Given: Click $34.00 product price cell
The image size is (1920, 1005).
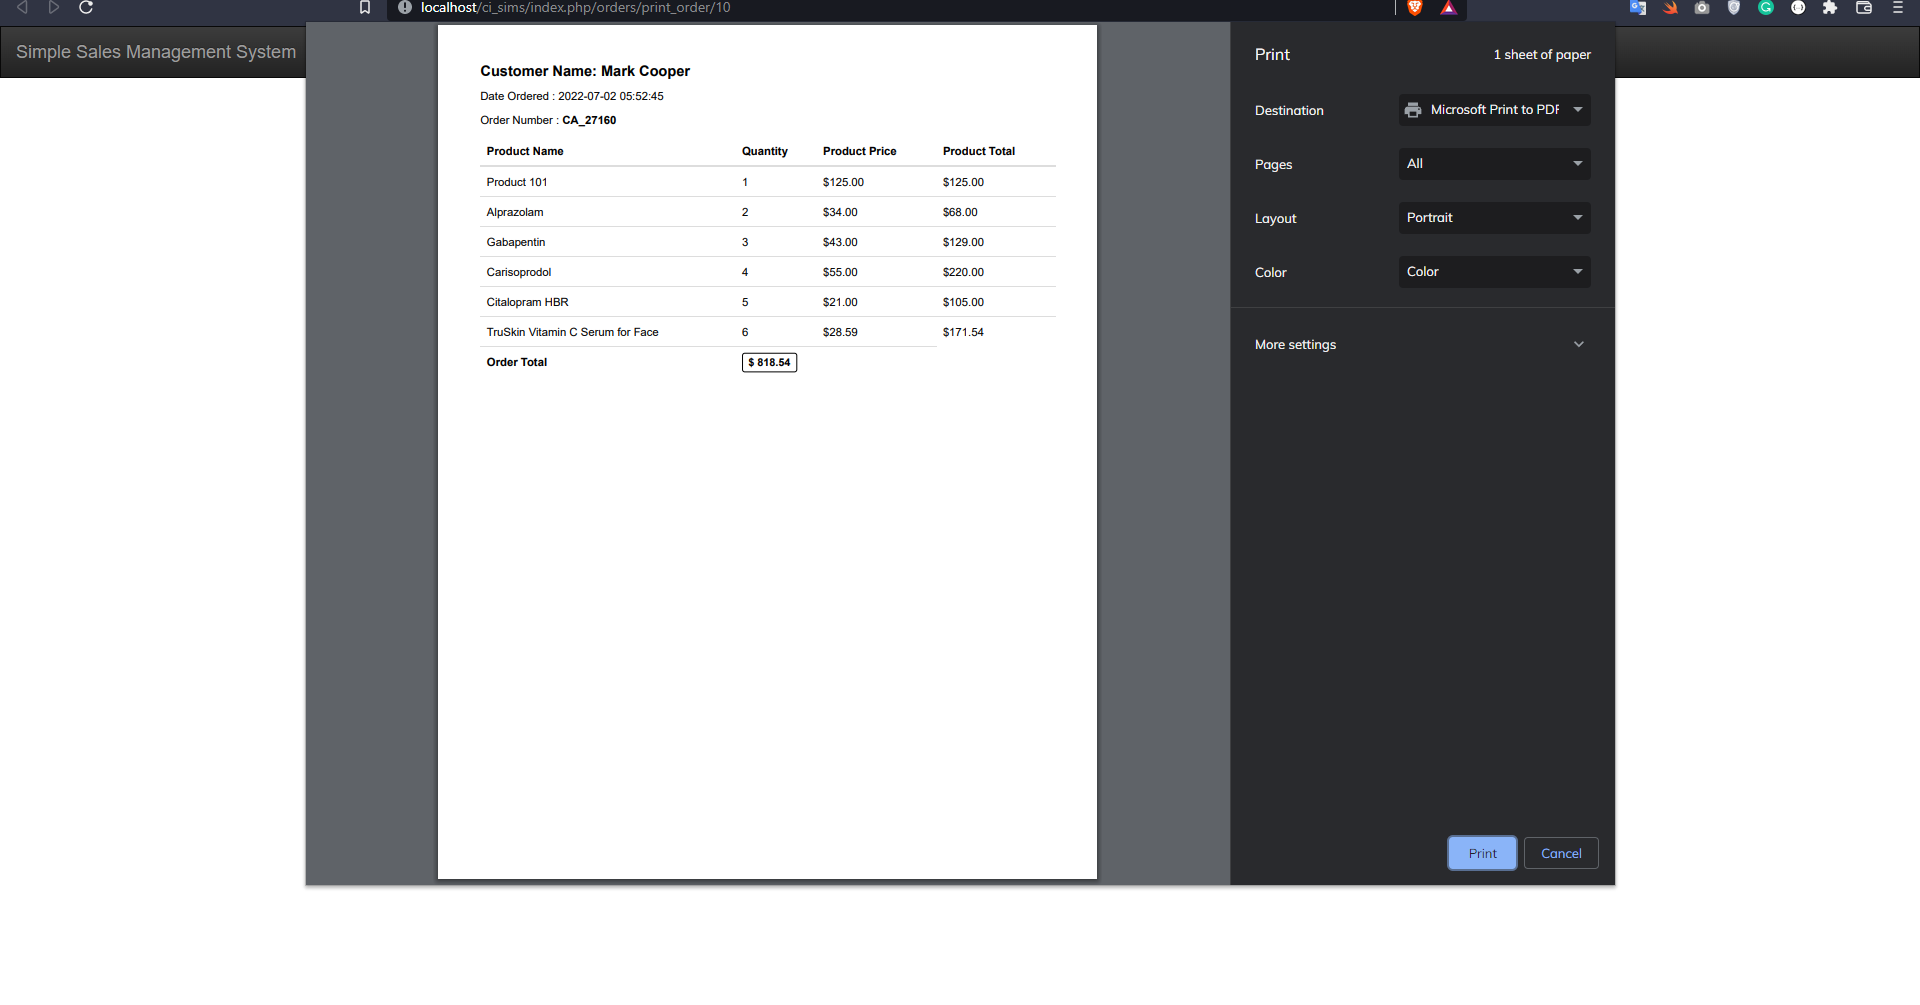Looking at the screenshot, I should tap(840, 212).
